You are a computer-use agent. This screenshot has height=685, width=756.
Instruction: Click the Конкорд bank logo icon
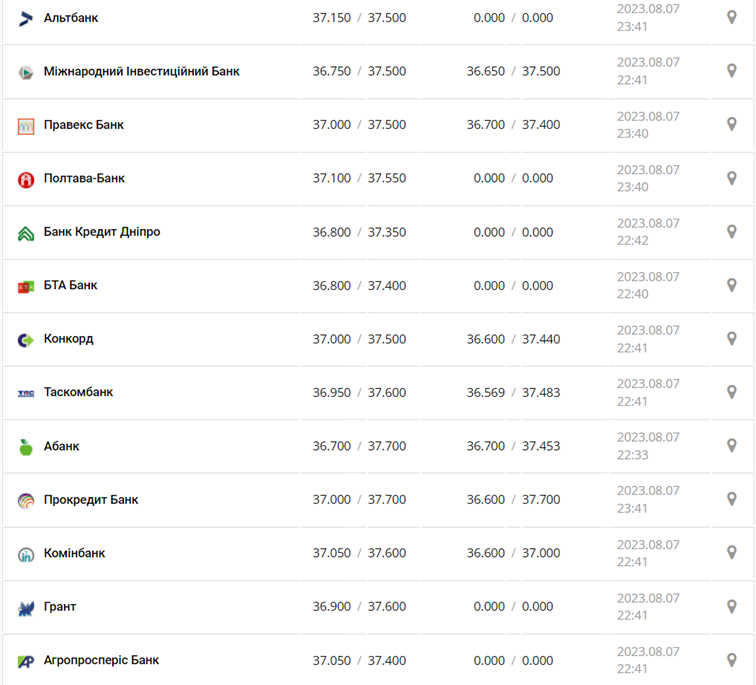click(x=26, y=339)
